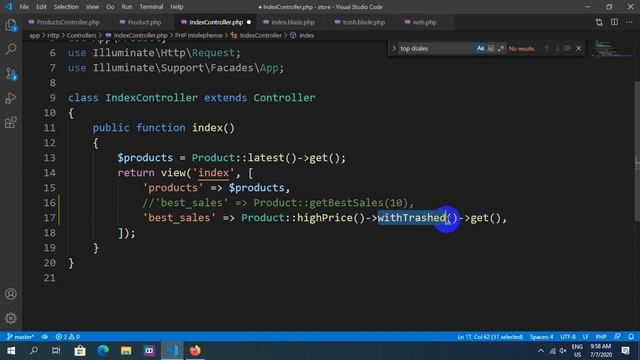
Task: Open Task View on taskbar
Action: pos(56,351)
